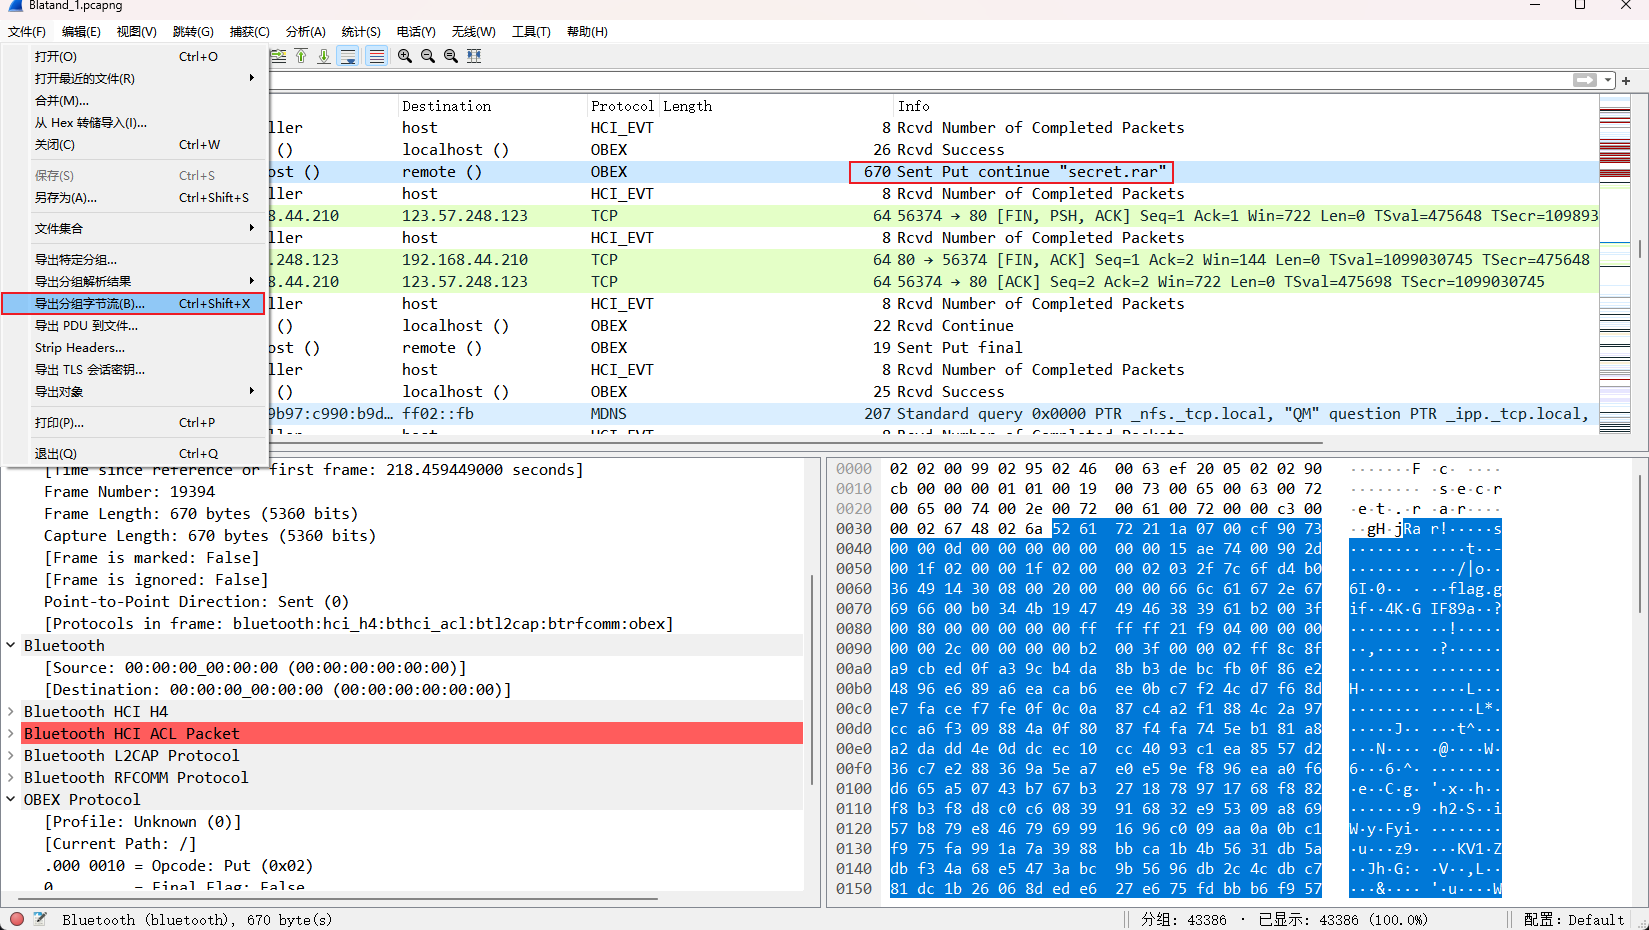Viewport: 1649px width, 930px height.
Task: Select the 'Sent Put final' OBEX packet
Action: pyautogui.click(x=934, y=348)
